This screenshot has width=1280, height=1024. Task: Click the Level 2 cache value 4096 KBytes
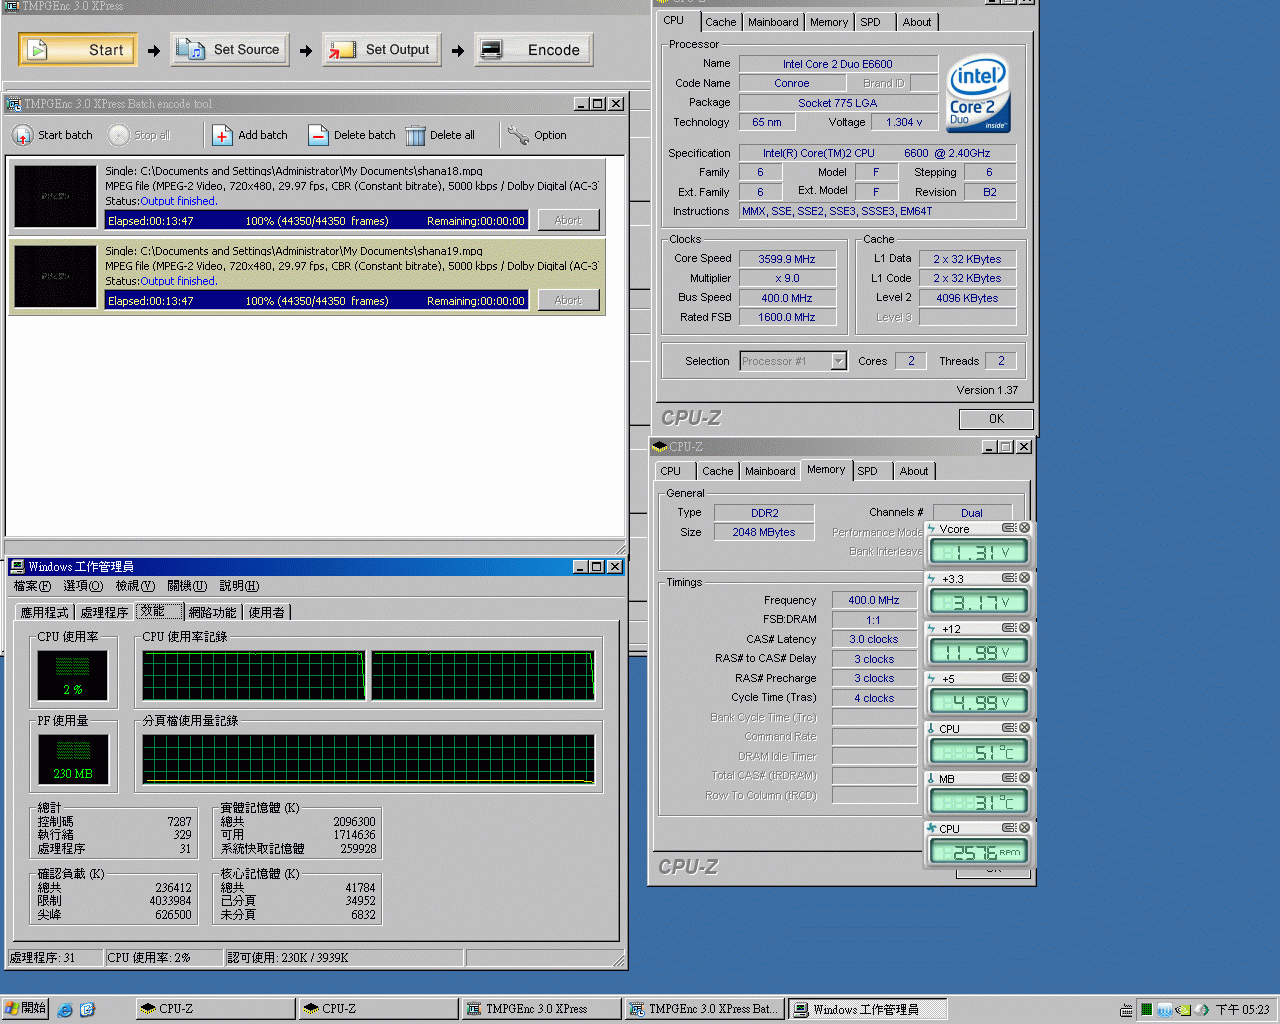(967, 298)
